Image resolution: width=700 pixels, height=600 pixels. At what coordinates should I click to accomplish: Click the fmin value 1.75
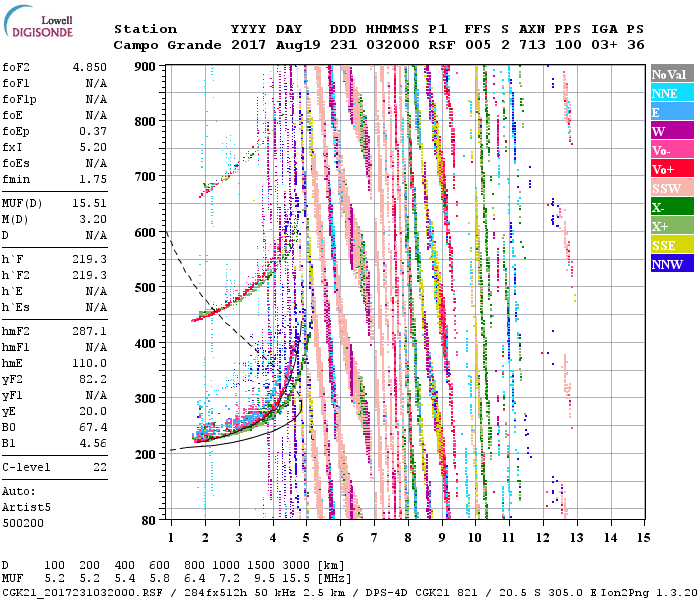tap(93, 179)
